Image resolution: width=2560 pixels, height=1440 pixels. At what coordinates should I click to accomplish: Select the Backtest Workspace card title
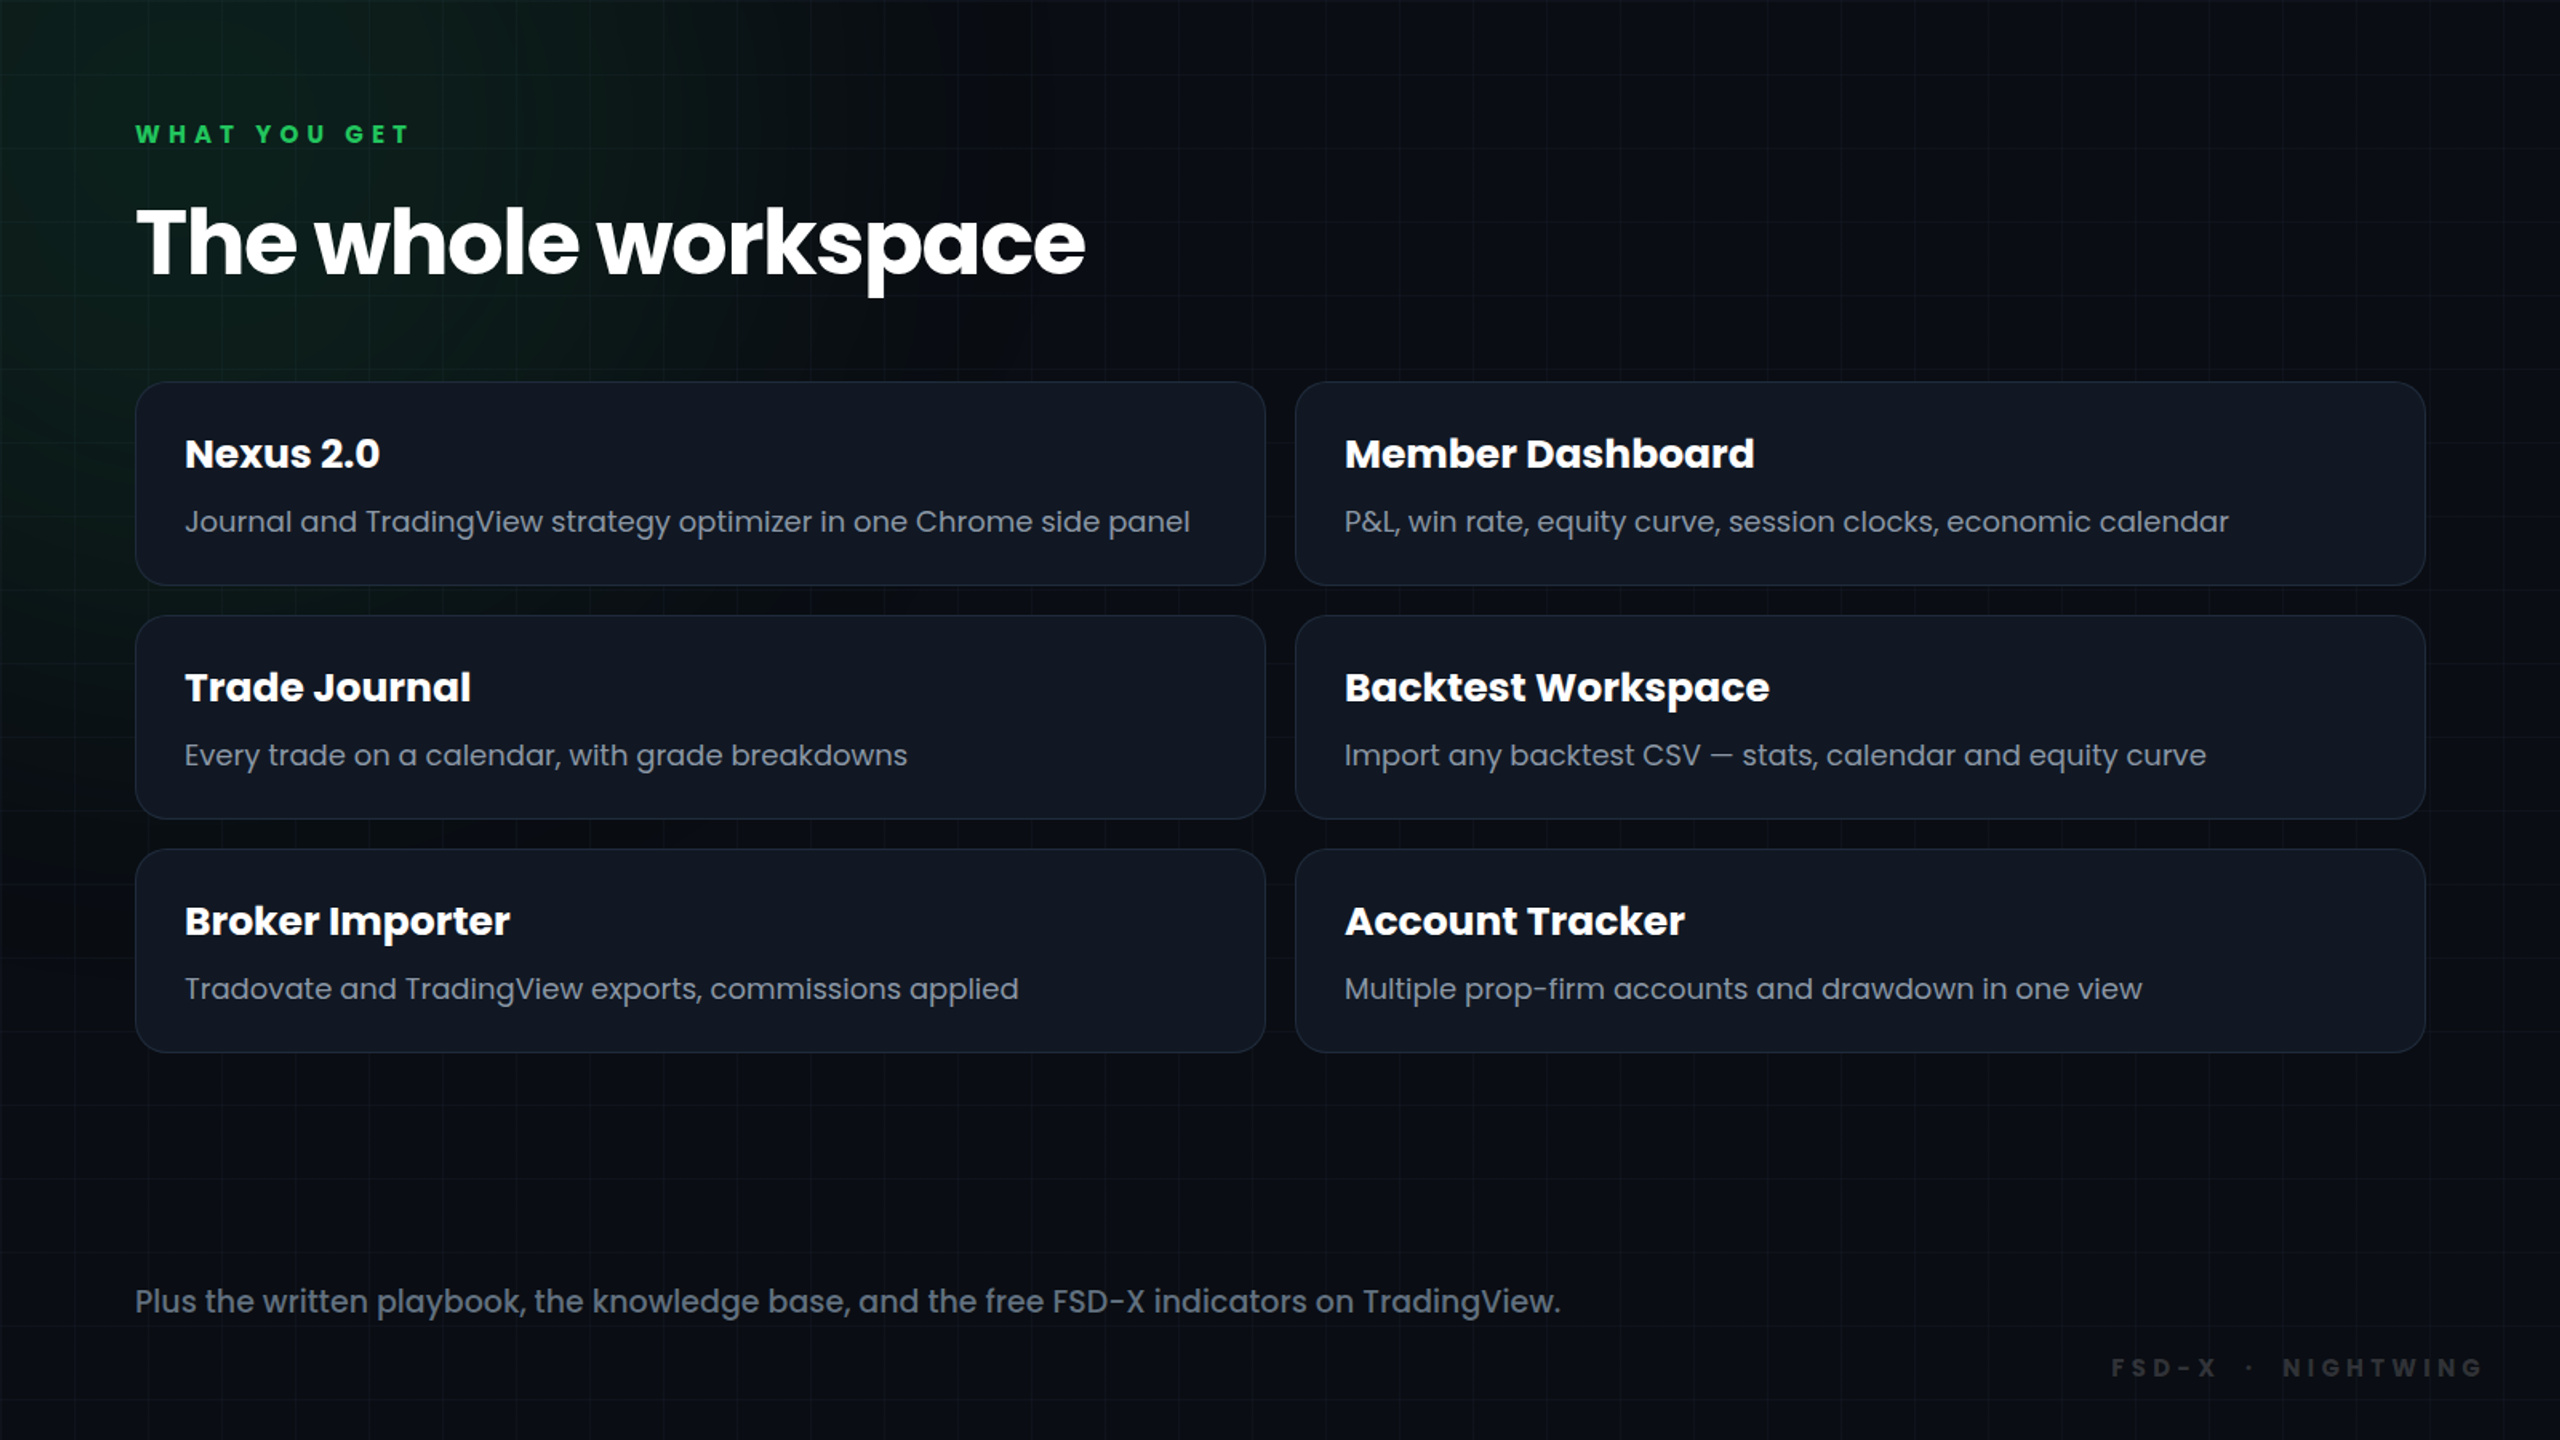[1556, 689]
